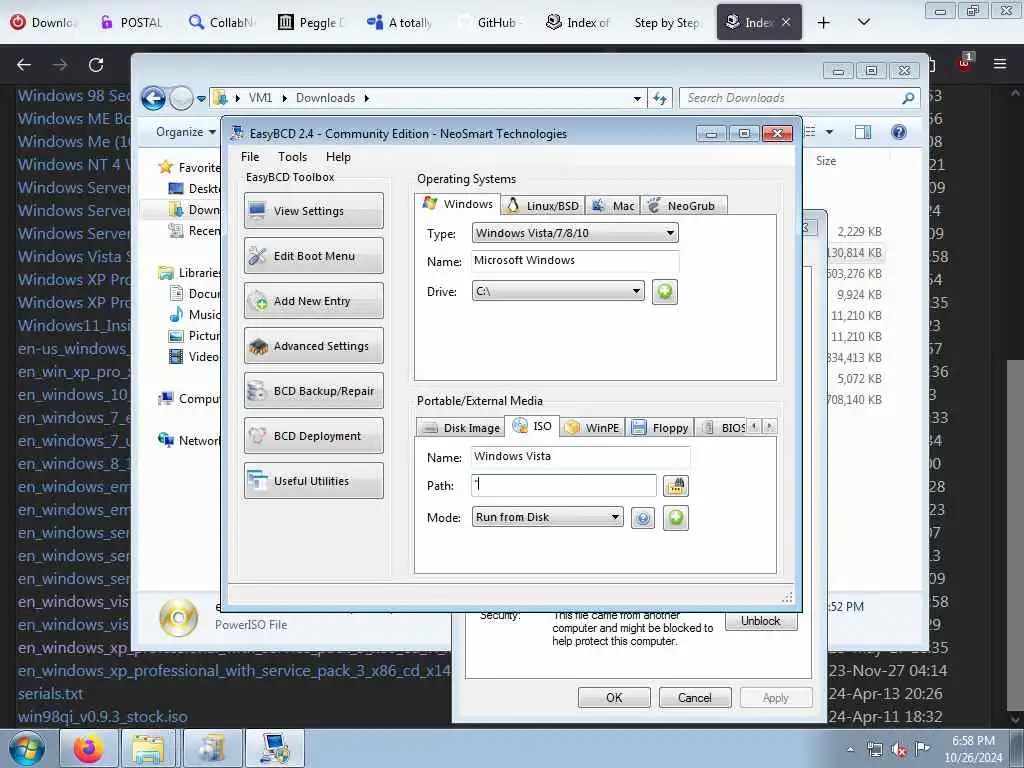Open browser hamburger menu
This screenshot has width=1024, height=768.
[1000, 64]
